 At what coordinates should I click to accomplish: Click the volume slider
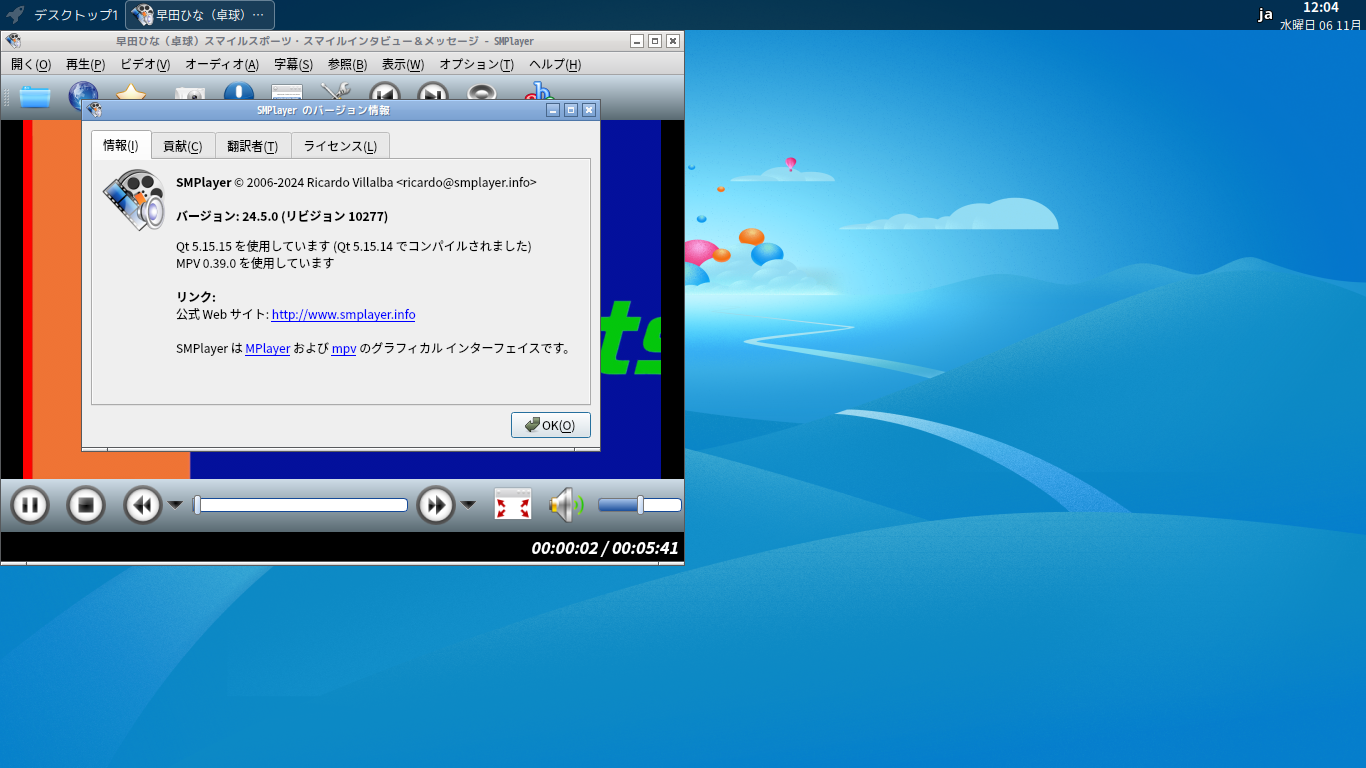click(x=640, y=505)
